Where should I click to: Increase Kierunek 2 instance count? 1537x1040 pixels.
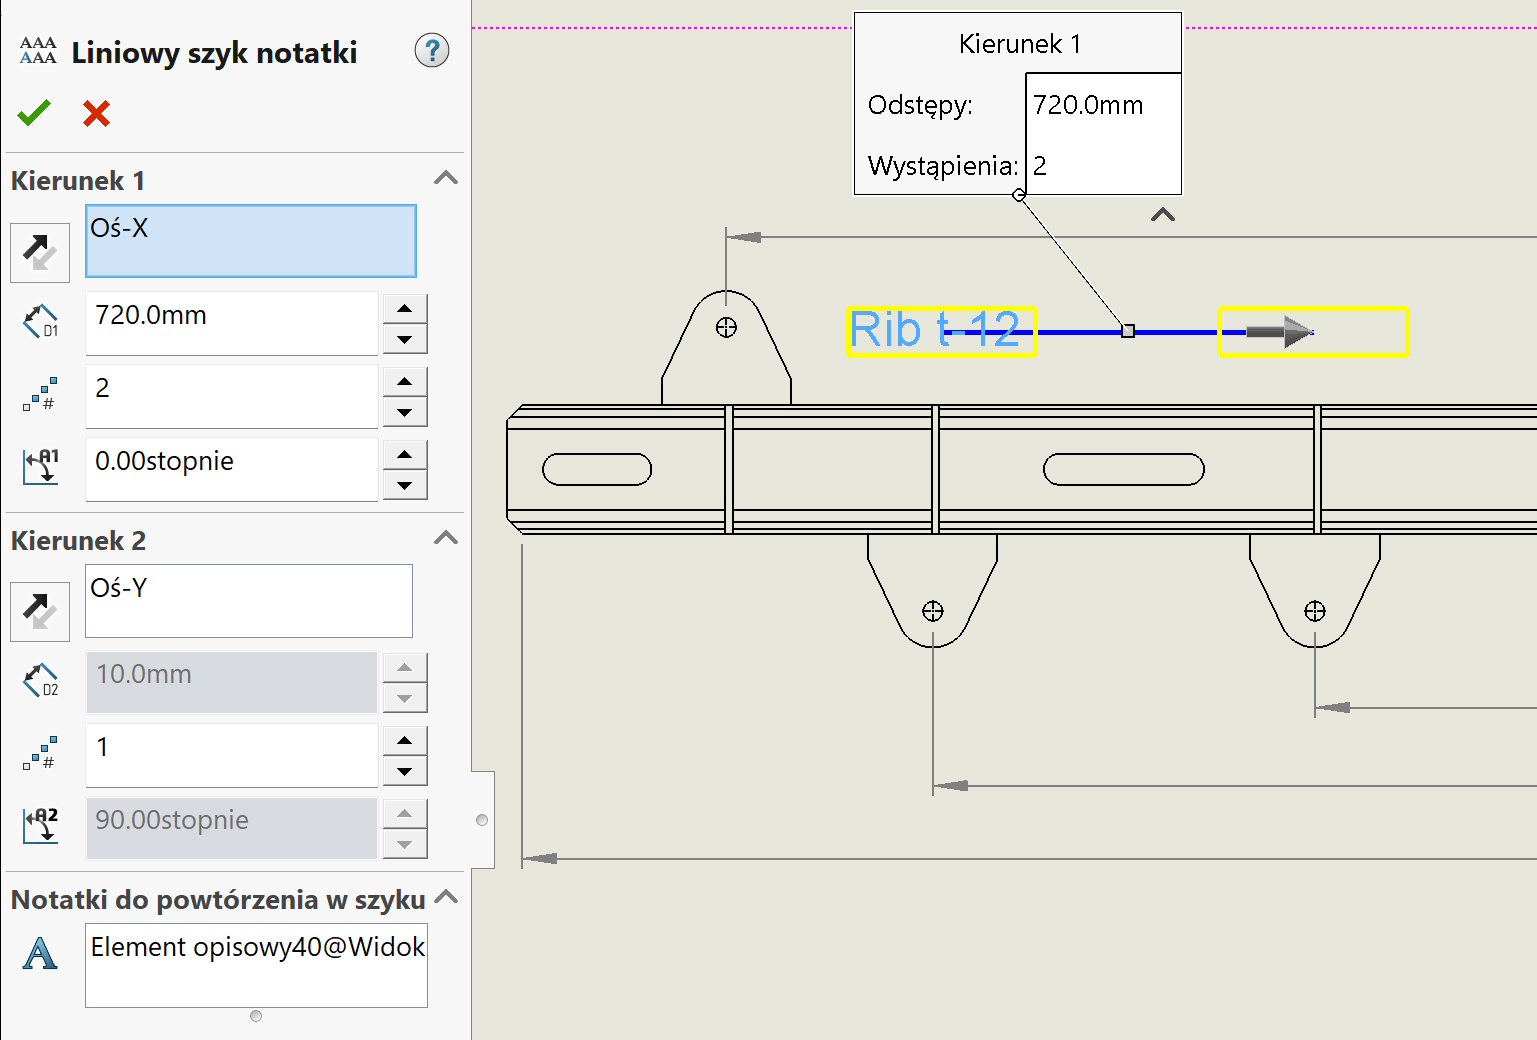(x=405, y=741)
